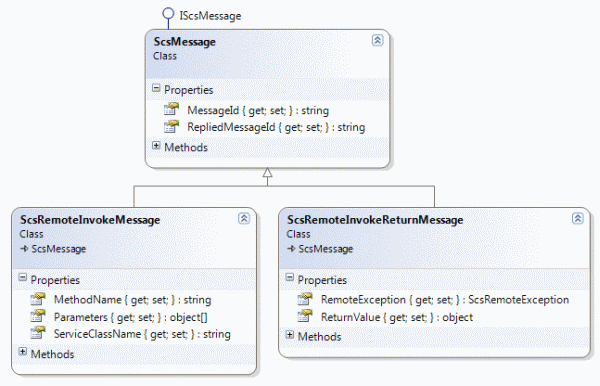Collapse Properties section in ScsMessage

pos(156,88)
